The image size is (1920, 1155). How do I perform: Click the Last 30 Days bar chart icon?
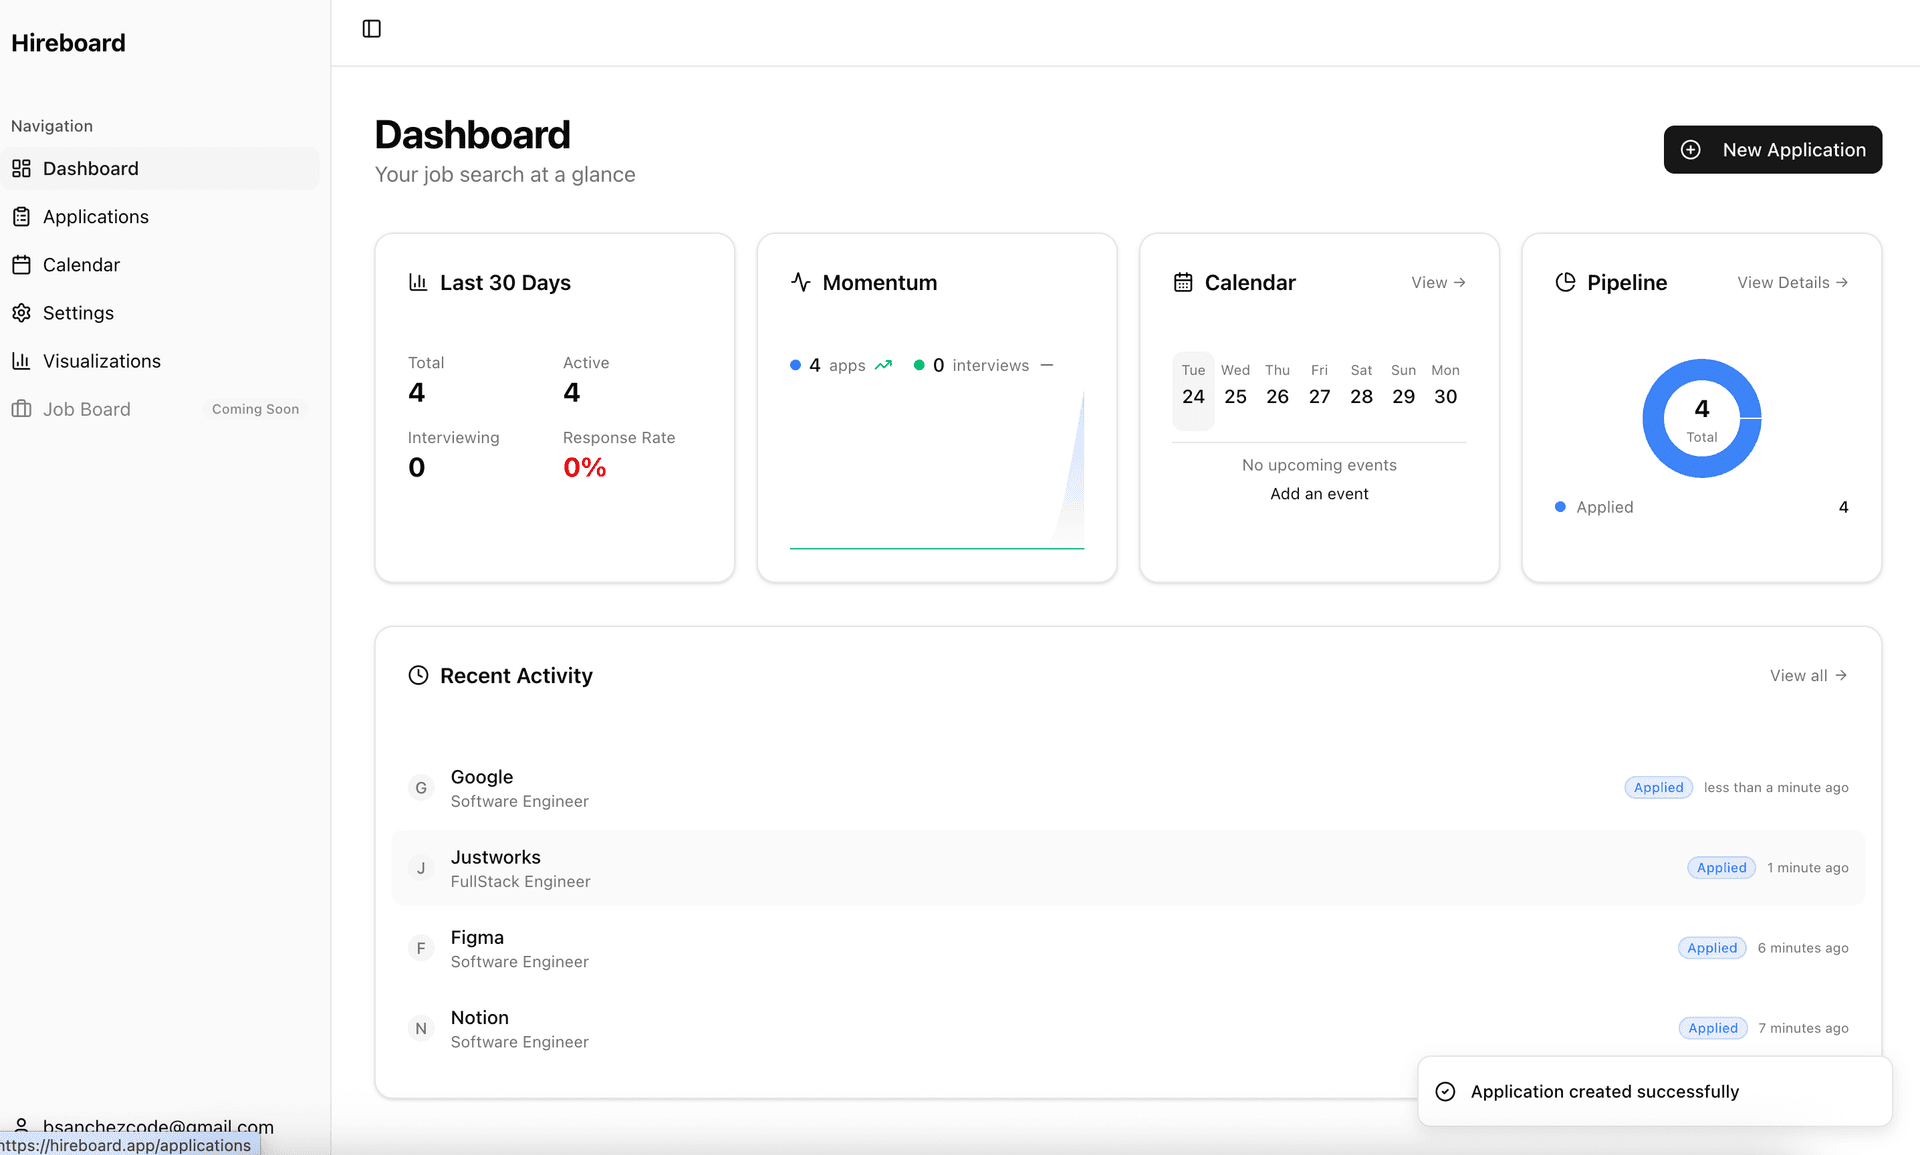coord(418,282)
